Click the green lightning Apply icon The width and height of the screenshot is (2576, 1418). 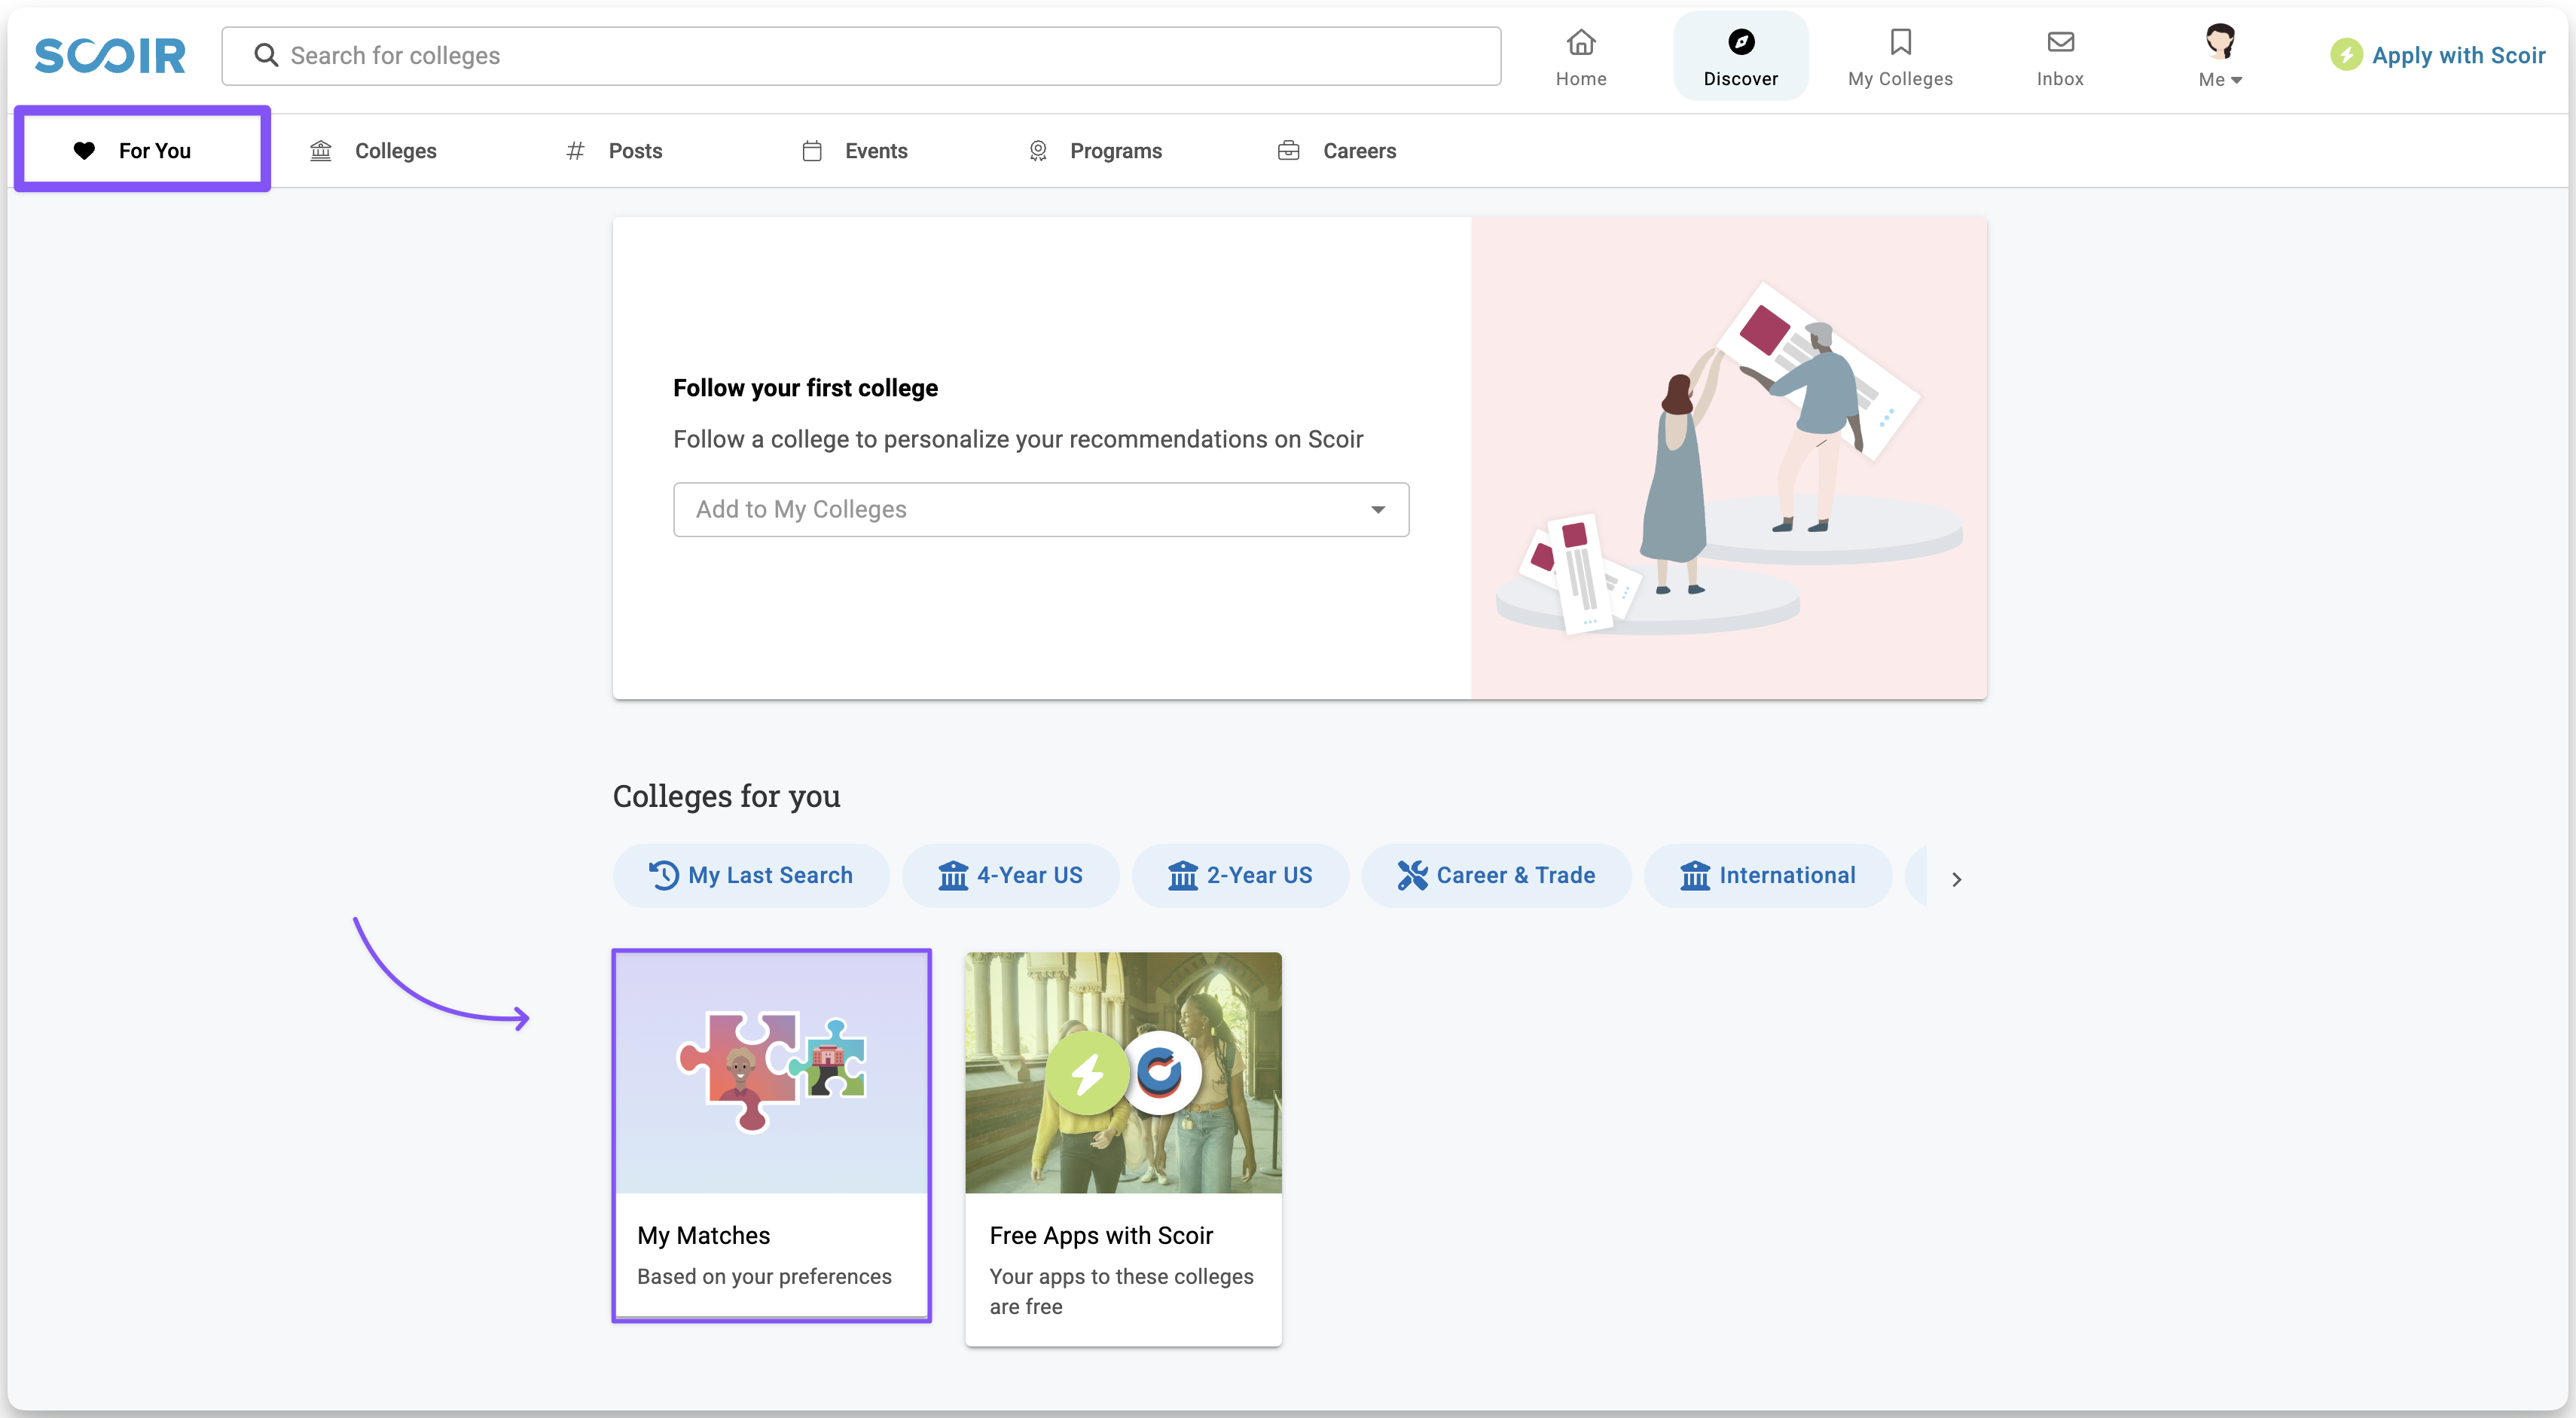(2346, 55)
